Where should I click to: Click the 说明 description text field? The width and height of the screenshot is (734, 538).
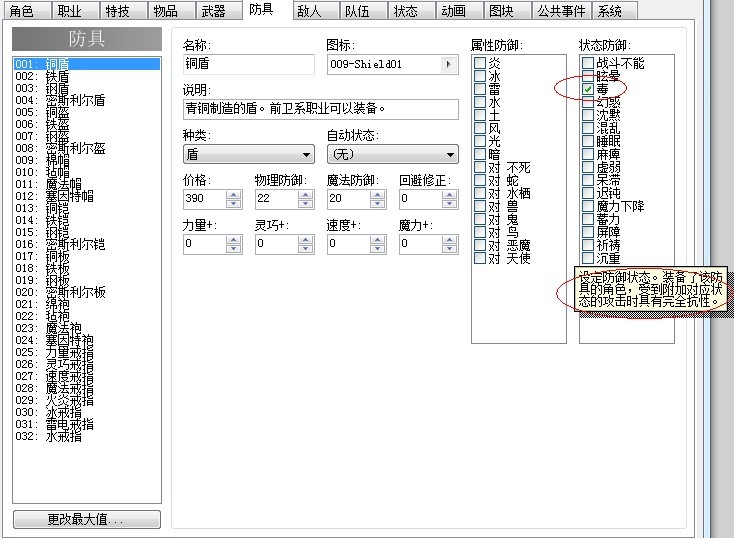(x=321, y=109)
